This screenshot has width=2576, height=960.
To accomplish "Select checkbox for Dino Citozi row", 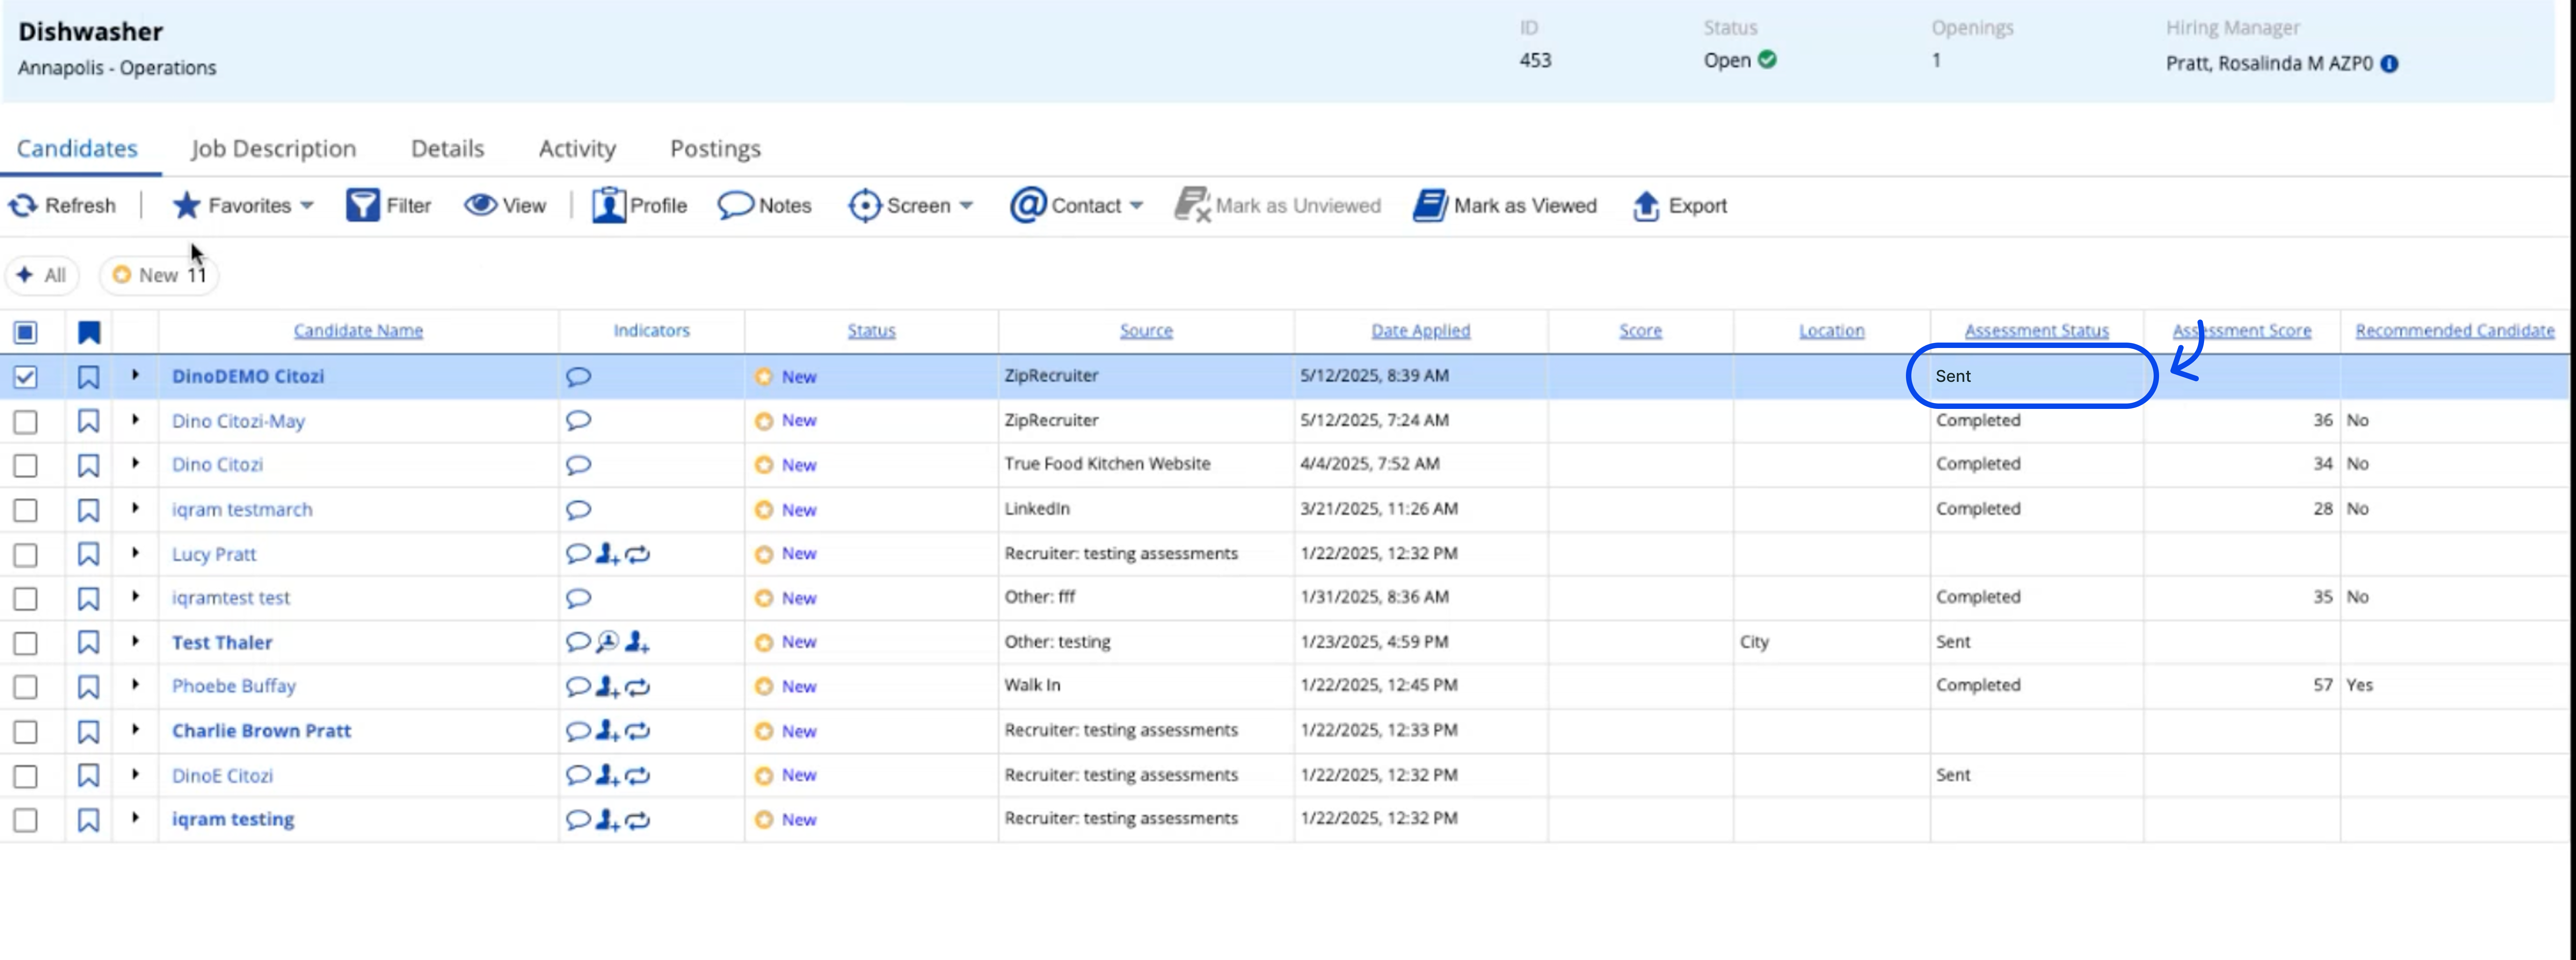I will pos(25,466).
